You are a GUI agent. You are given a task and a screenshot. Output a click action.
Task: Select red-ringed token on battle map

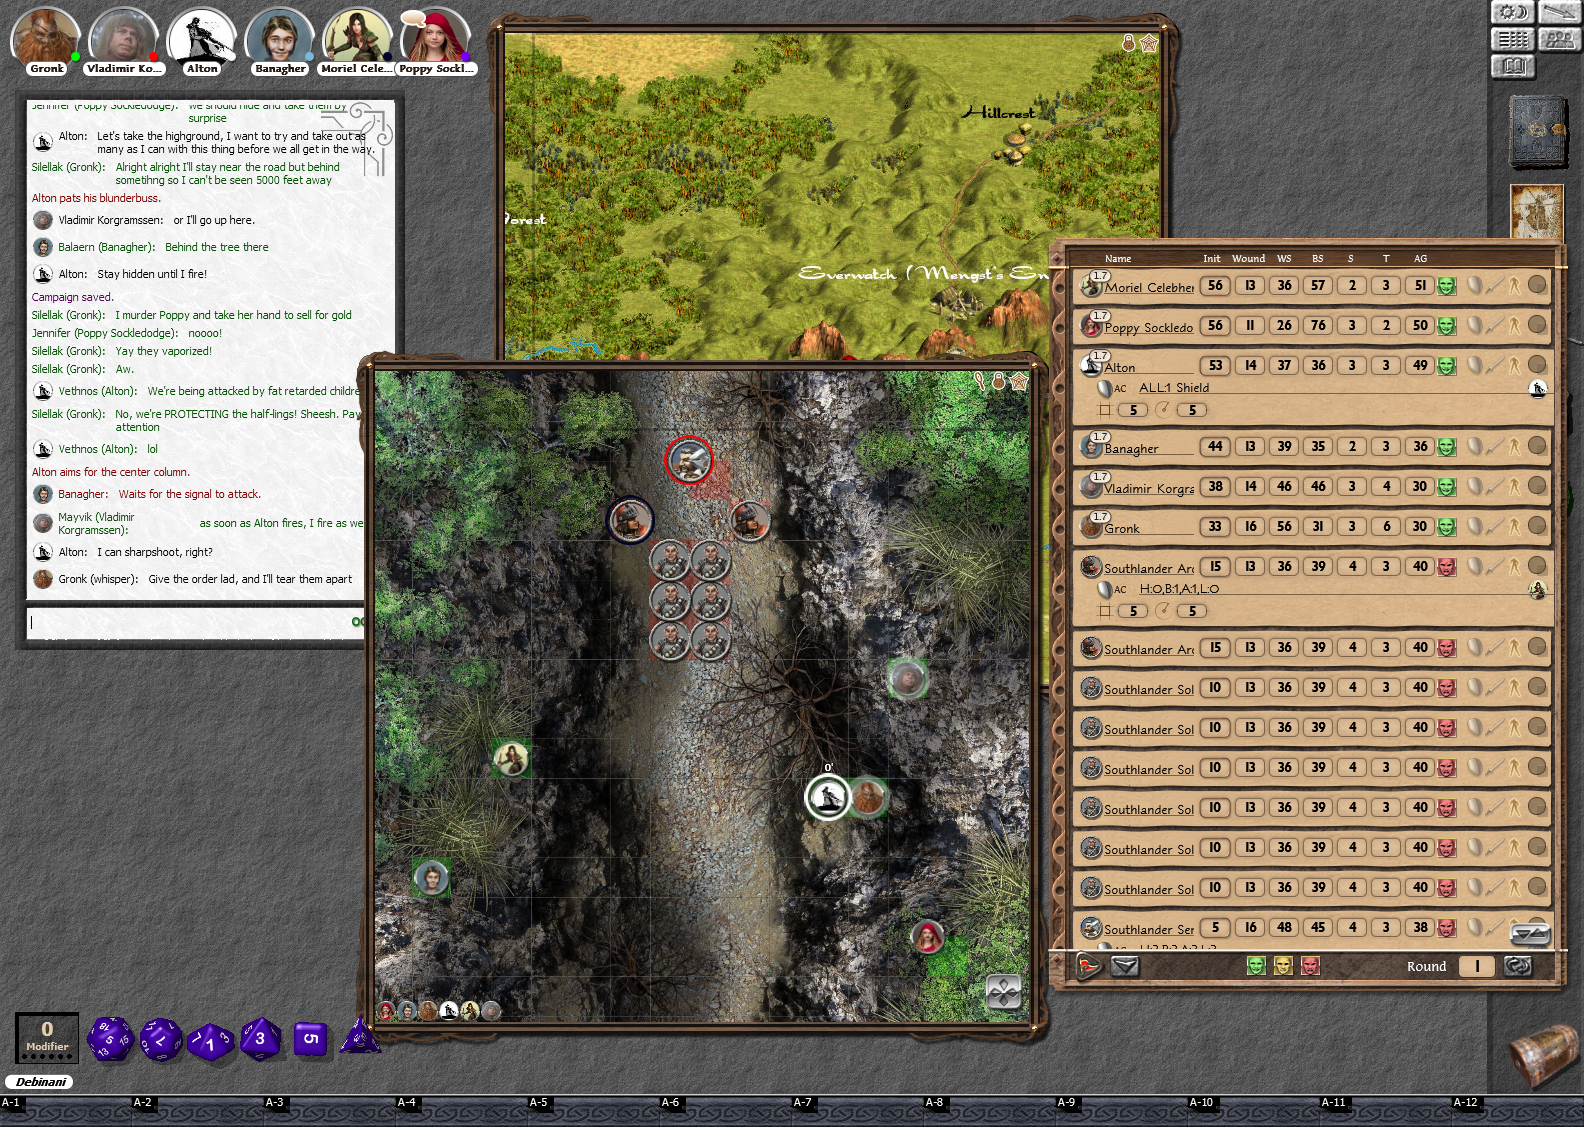[x=689, y=460]
